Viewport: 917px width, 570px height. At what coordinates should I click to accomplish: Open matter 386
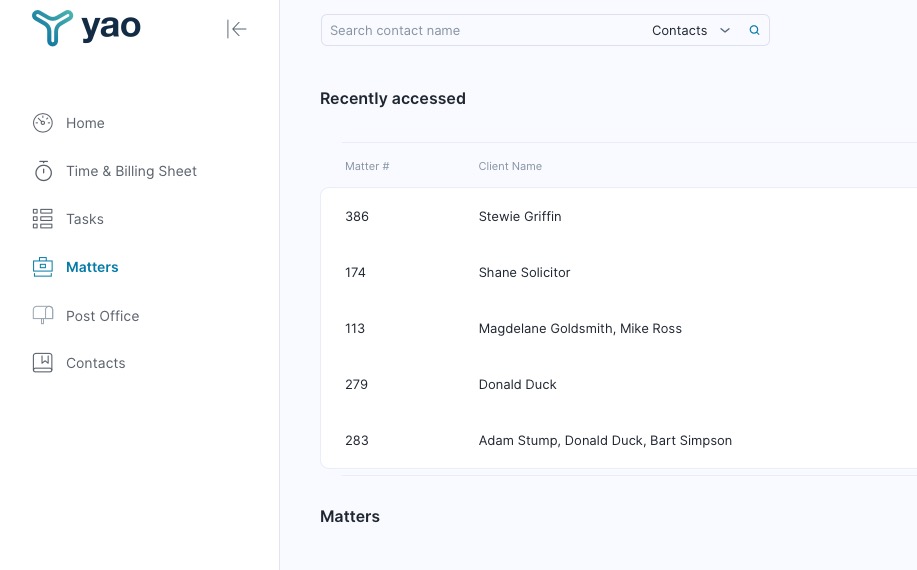point(357,216)
